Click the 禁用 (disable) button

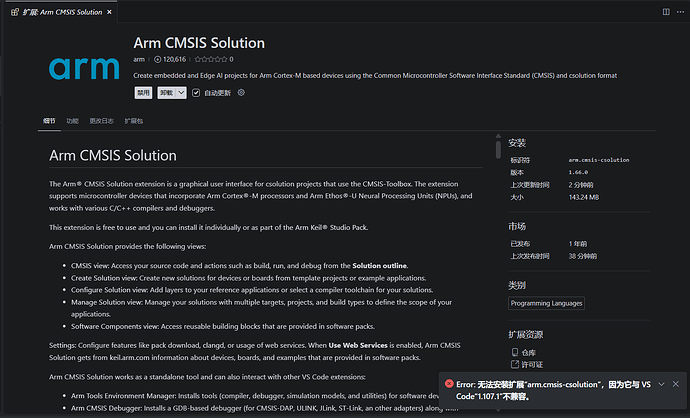[143, 93]
